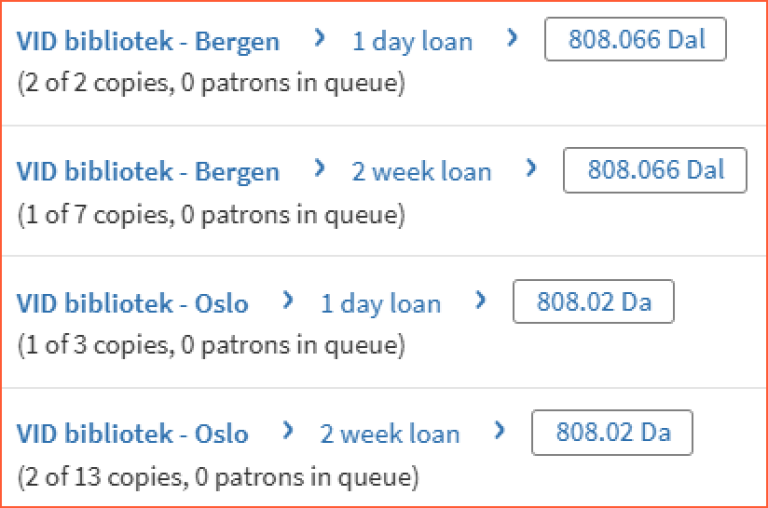Screen dimensions: 768x508
Task: Open VID bibliotek - Oslo link with 2 week loan
Action: tap(132, 434)
